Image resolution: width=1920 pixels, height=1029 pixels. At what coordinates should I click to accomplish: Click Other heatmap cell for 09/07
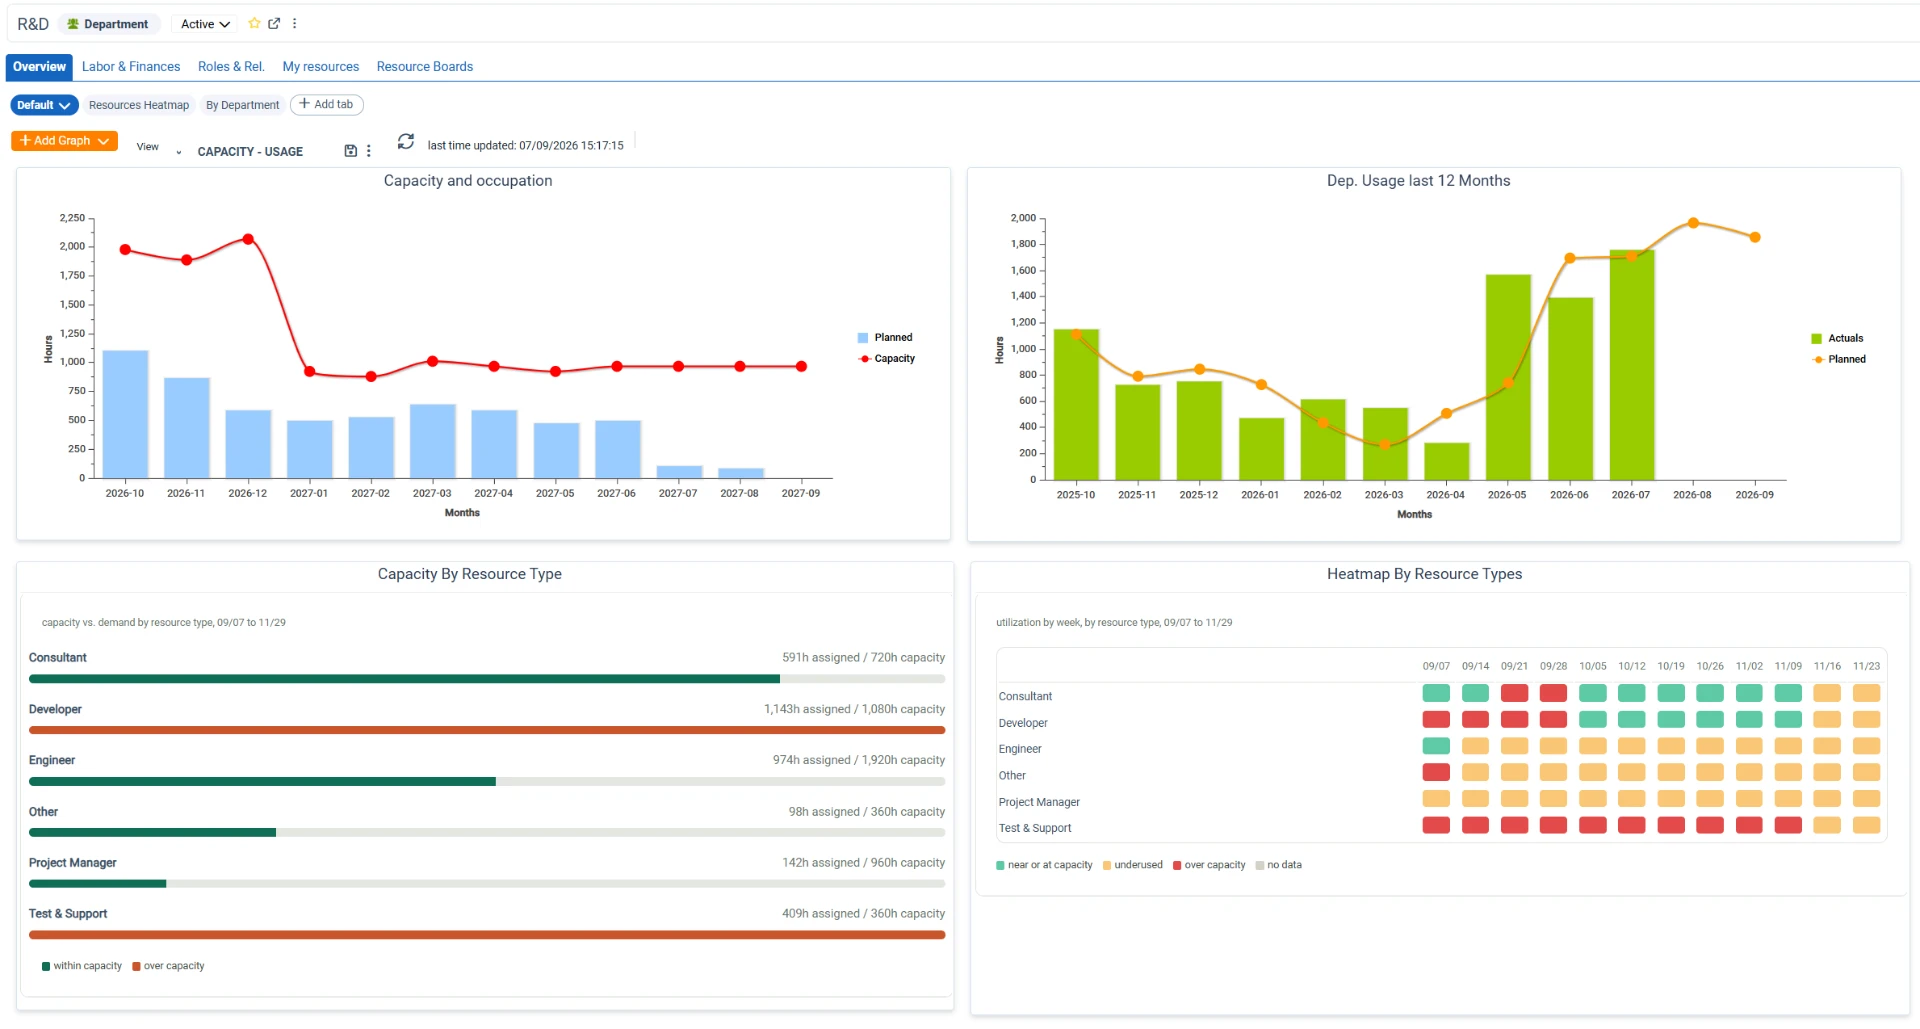(x=1437, y=773)
